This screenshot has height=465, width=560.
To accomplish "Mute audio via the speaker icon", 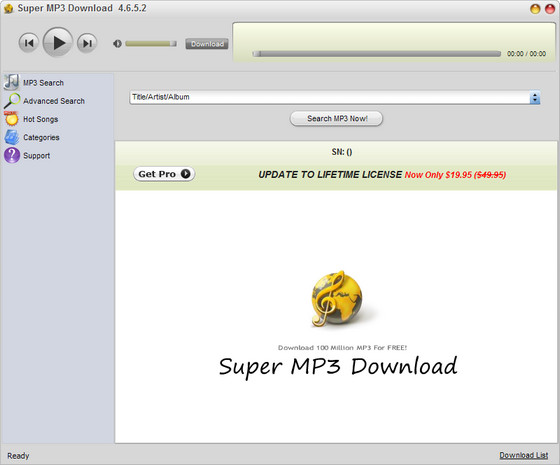I will (x=117, y=44).
